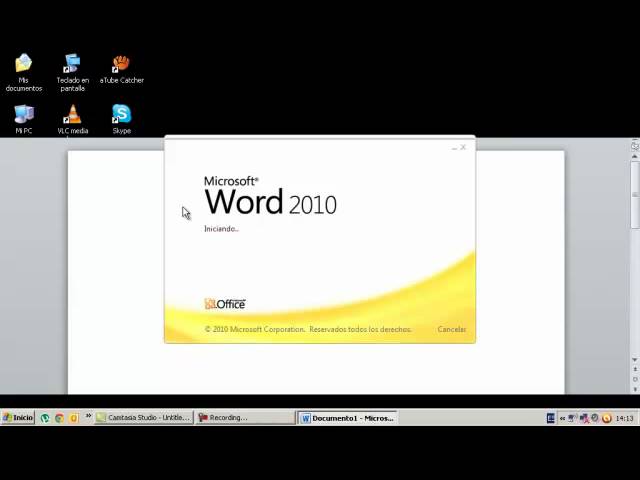Select the Skype desktop shortcut

[122, 119]
